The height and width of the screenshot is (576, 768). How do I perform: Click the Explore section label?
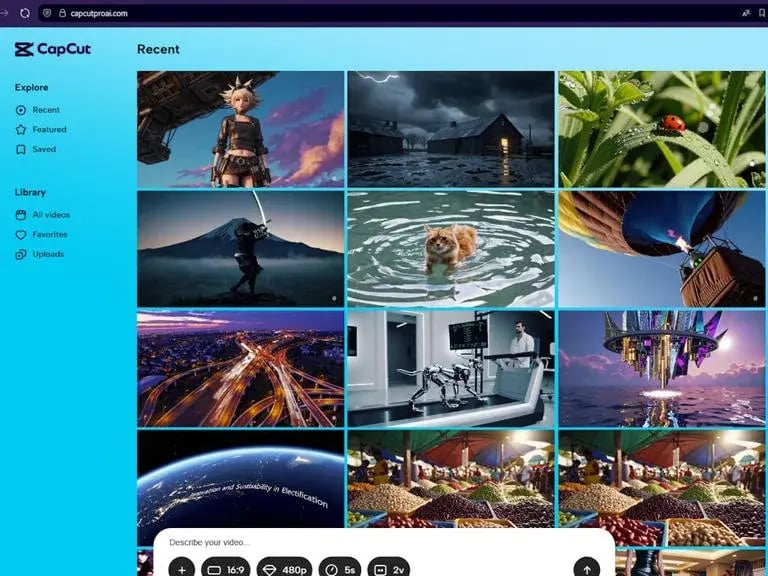(x=31, y=88)
